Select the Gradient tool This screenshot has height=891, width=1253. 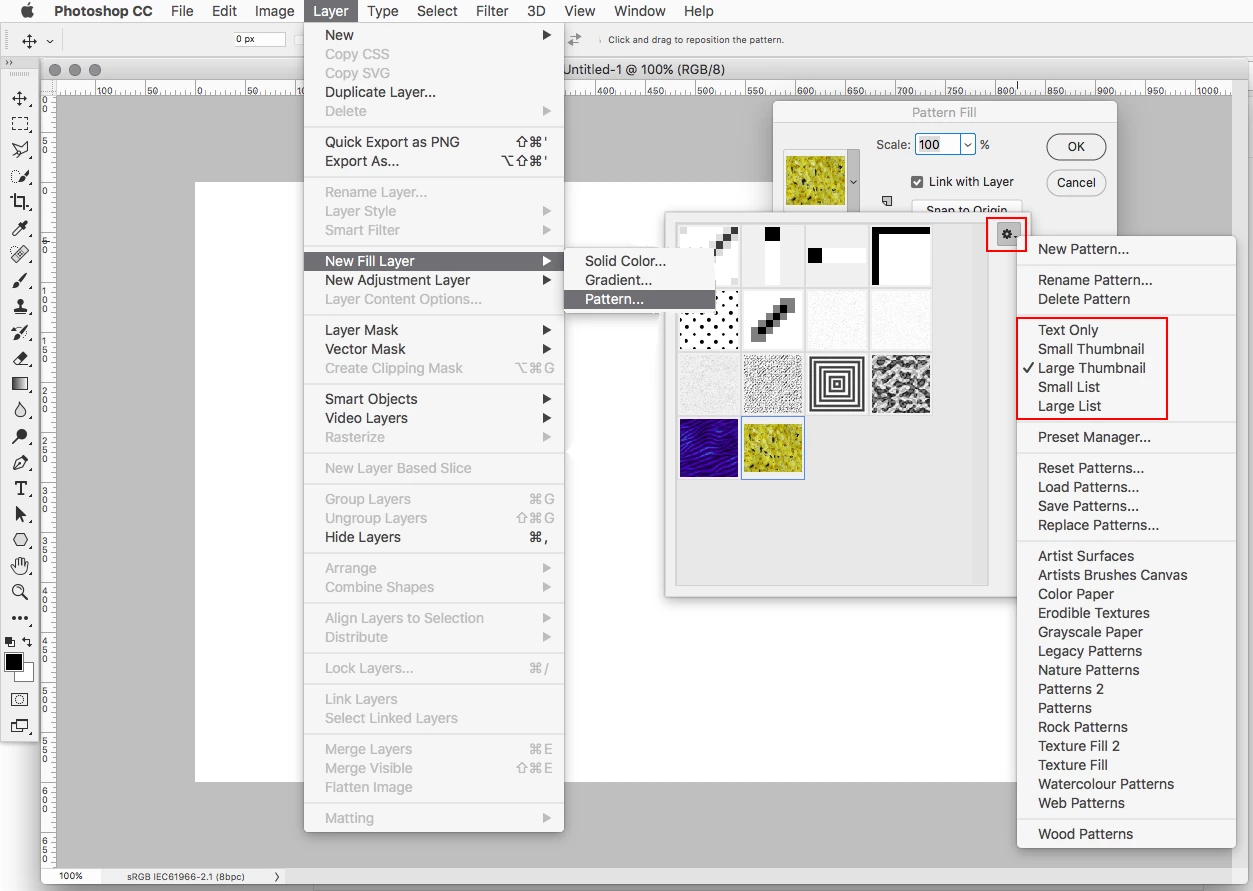coord(20,384)
